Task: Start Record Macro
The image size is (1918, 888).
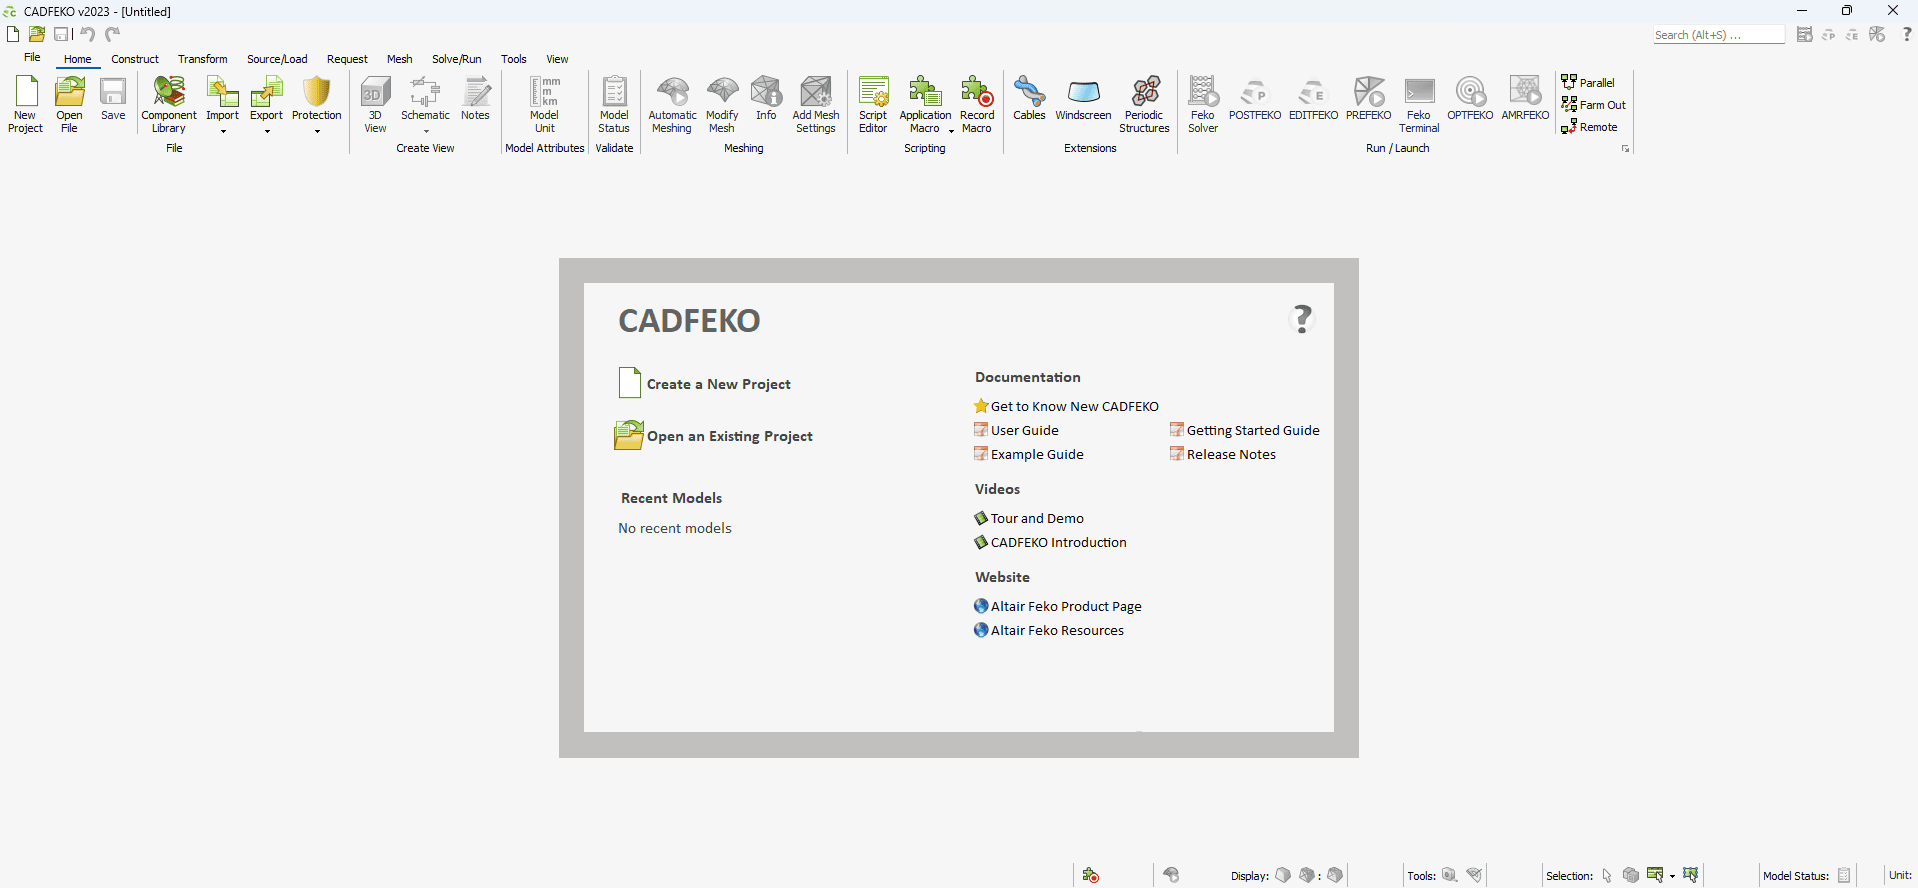Action: (x=976, y=104)
